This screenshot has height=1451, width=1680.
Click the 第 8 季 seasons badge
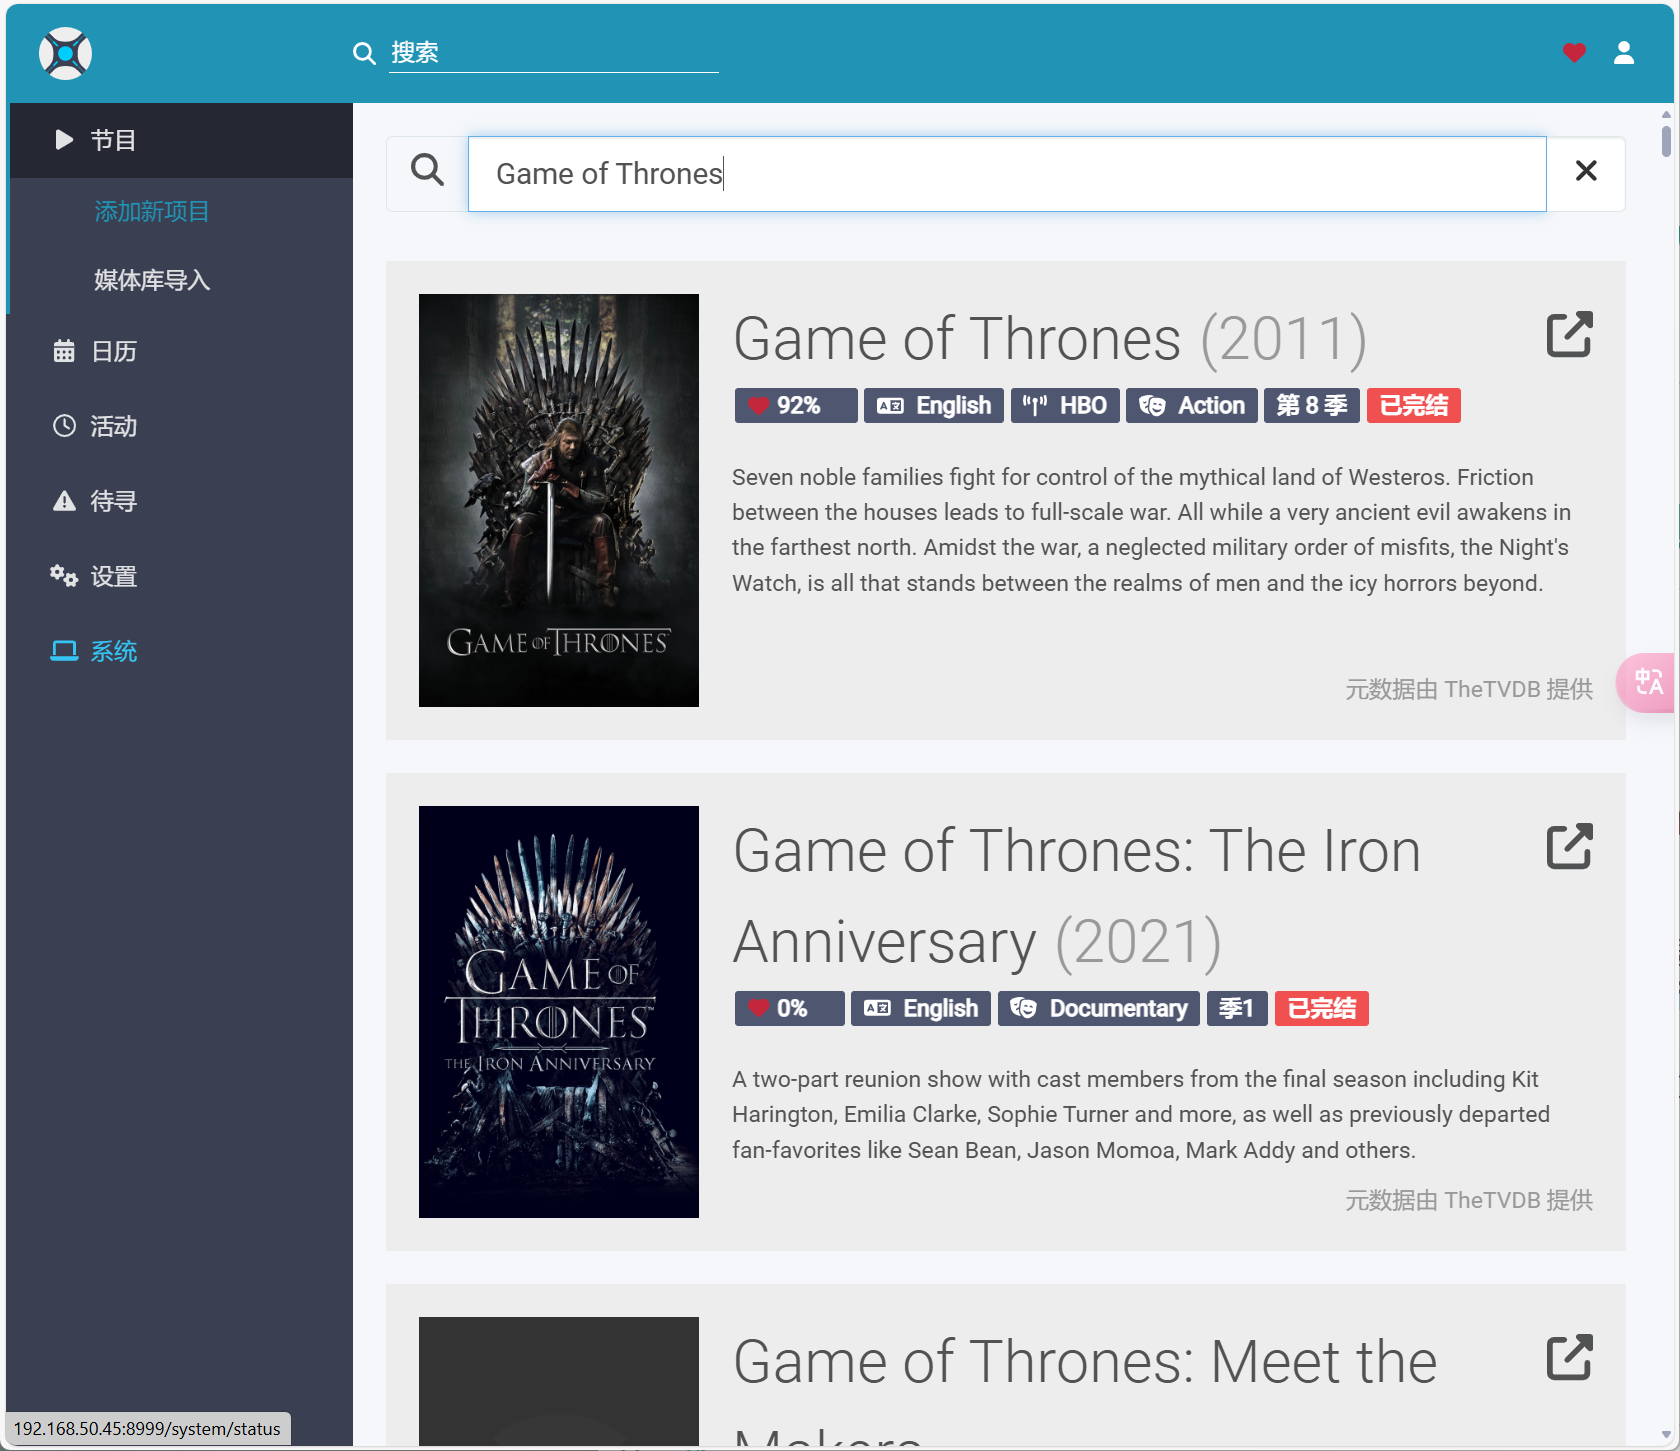[1312, 406]
